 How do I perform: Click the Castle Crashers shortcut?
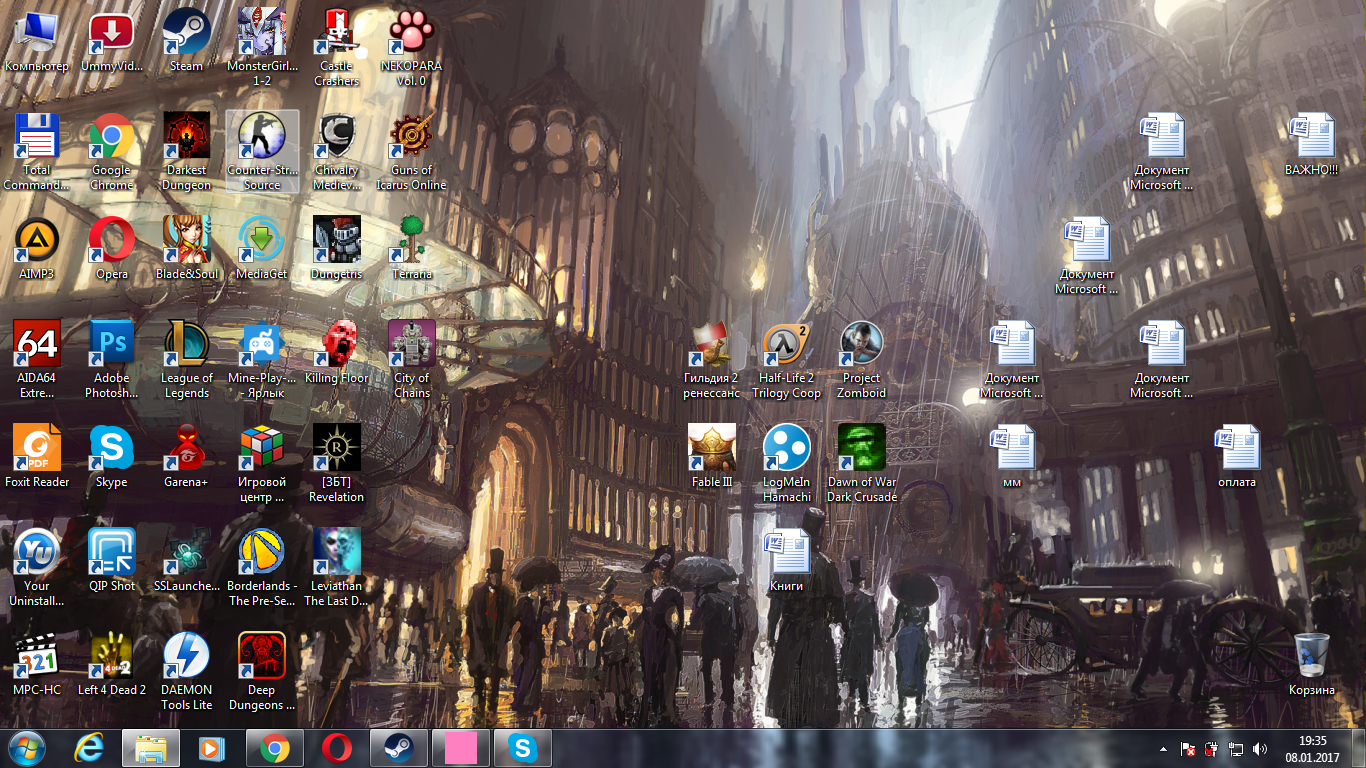click(337, 49)
